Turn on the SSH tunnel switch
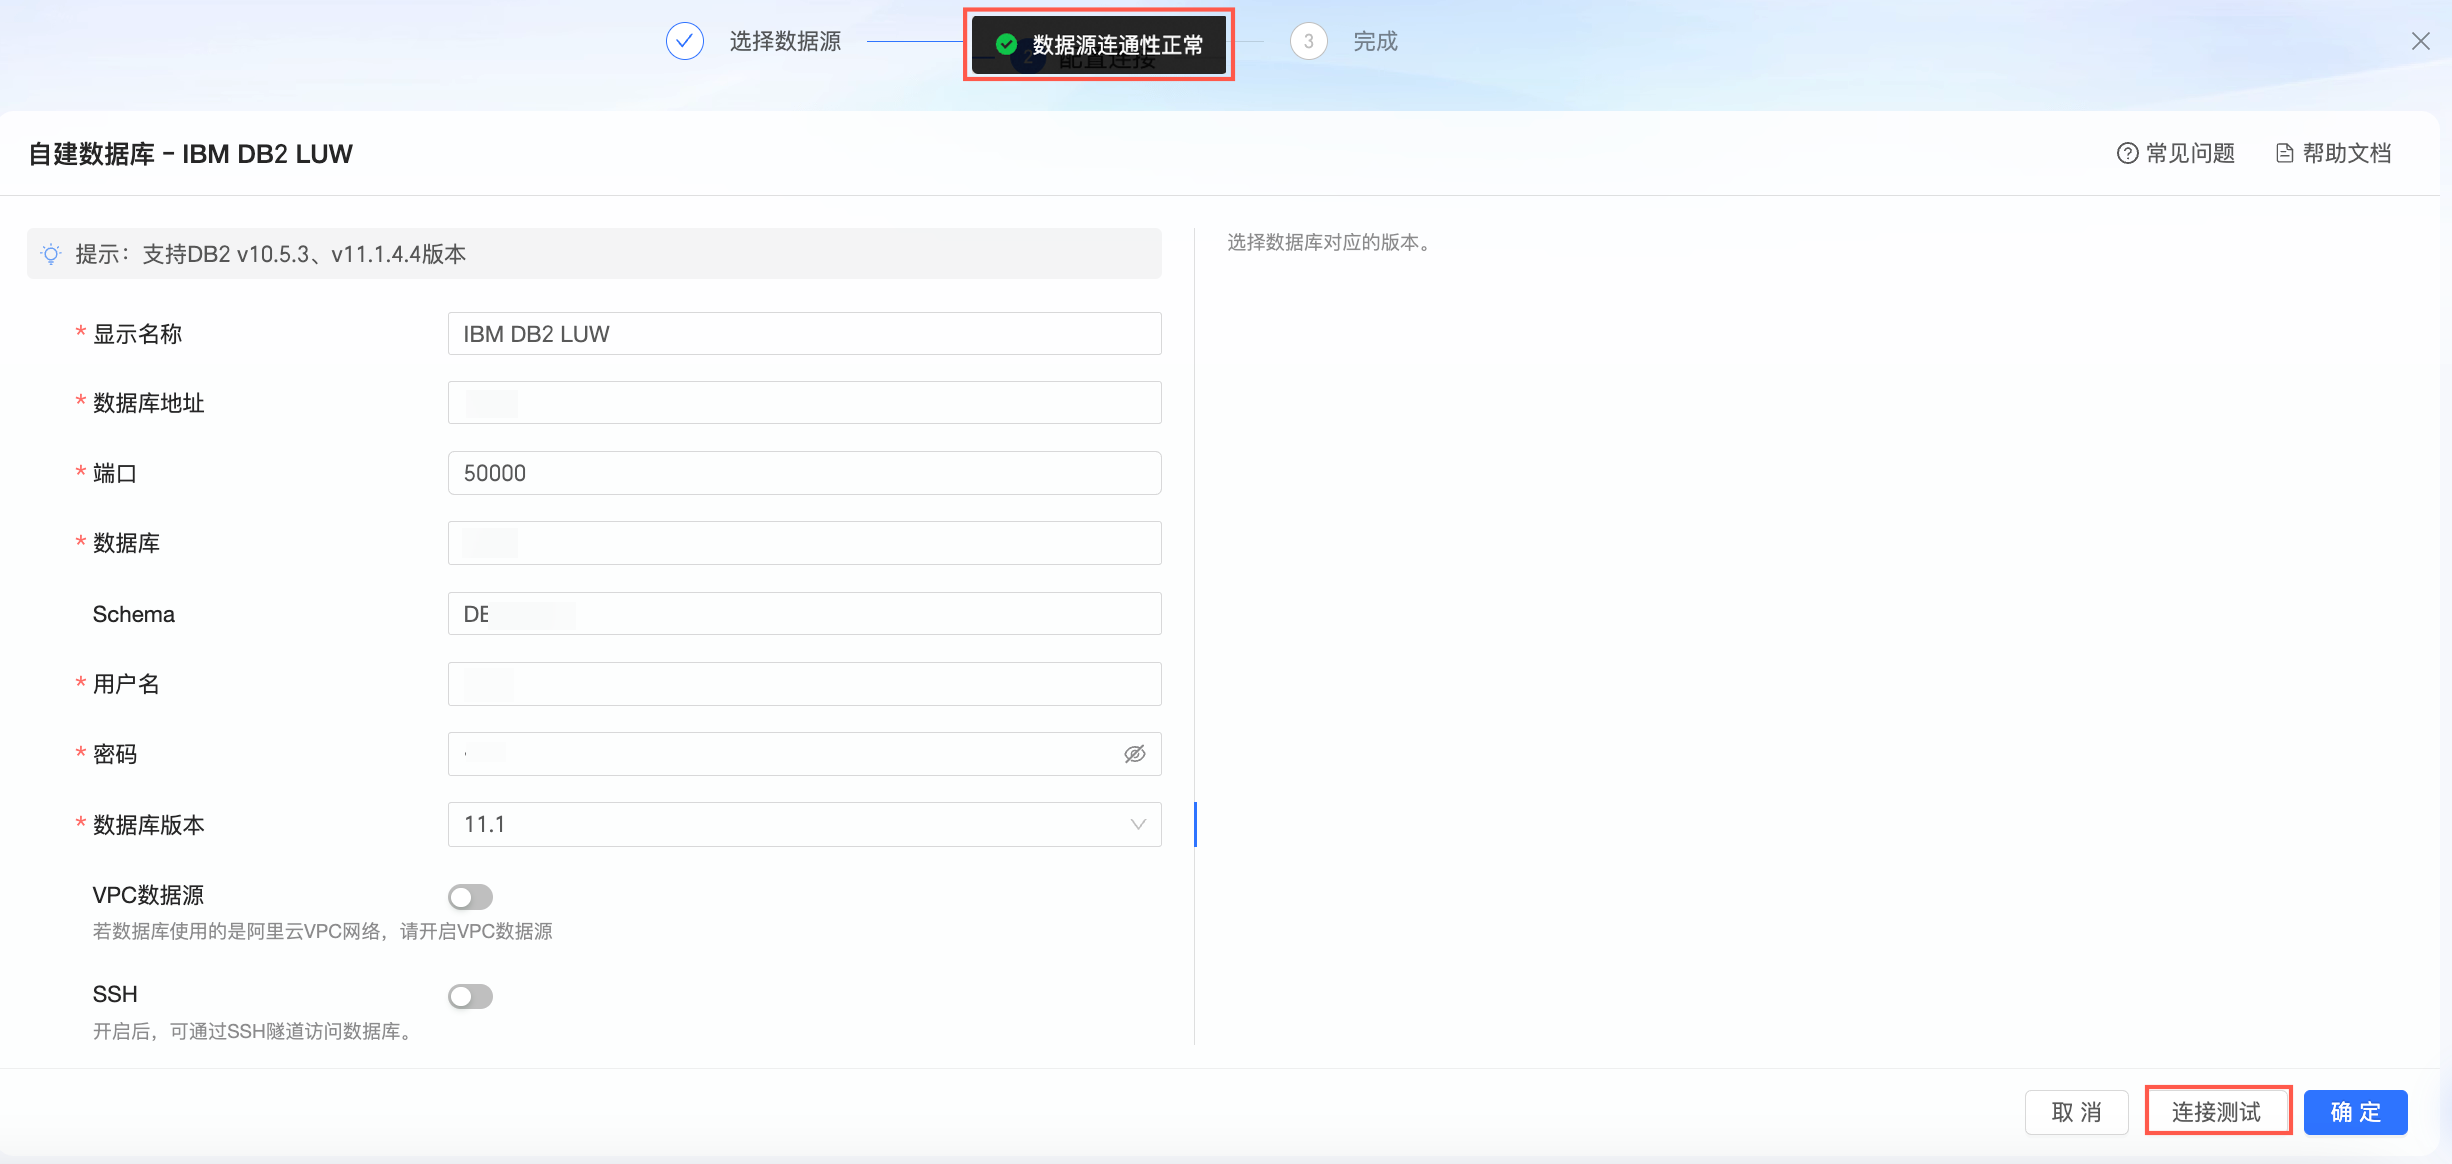This screenshot has height=1164, width=2452. point(470,996)
